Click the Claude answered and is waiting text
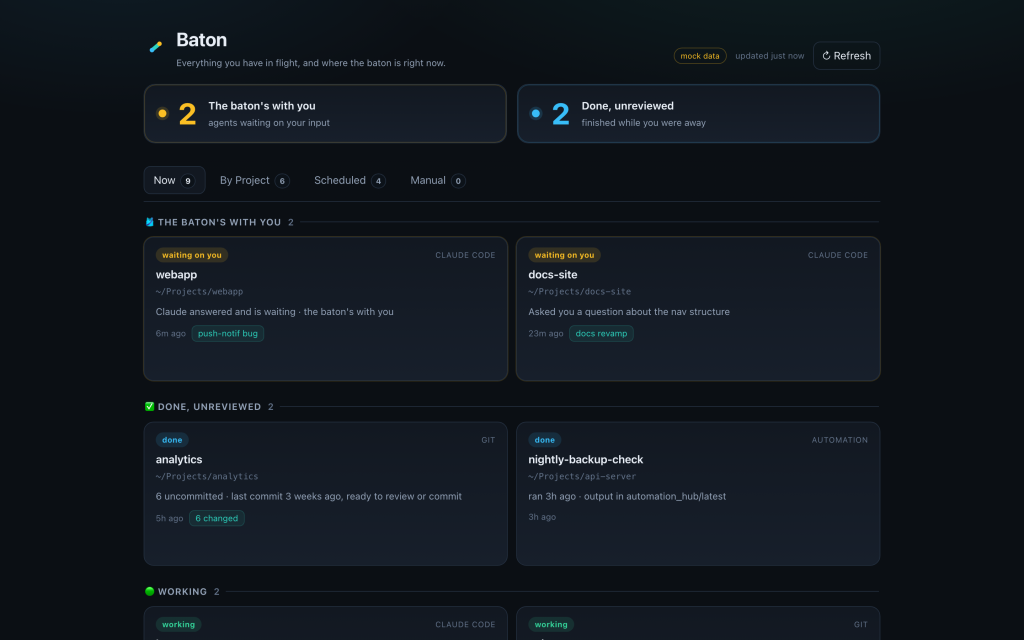 (274, 312)
